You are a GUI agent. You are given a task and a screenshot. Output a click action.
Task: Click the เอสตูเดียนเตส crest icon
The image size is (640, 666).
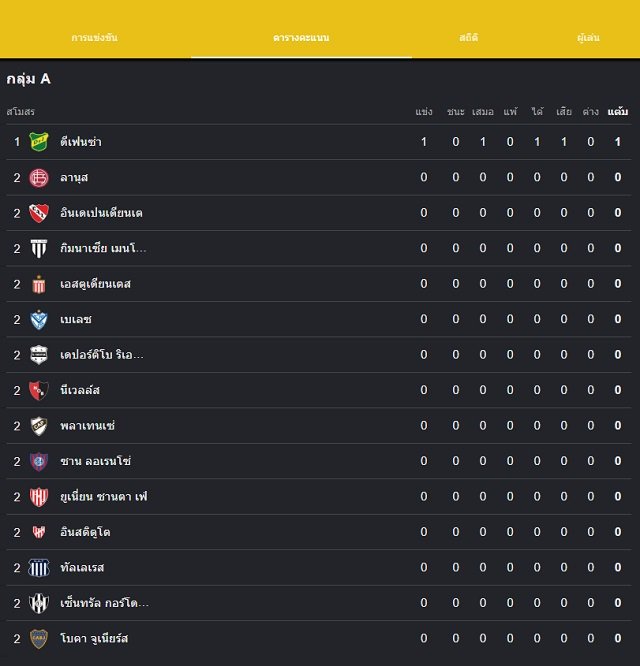tap(39, 284)
